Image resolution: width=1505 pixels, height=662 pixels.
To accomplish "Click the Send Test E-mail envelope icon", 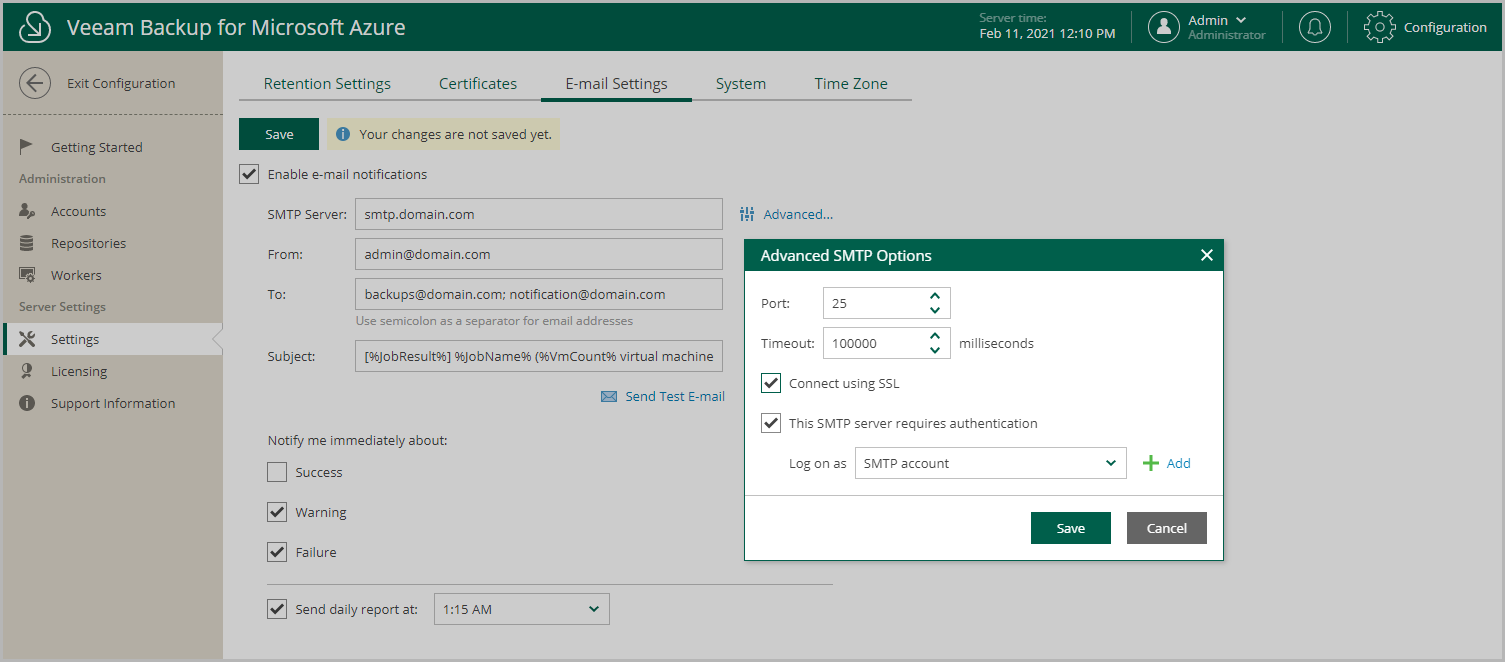I will click(x=609, y=397).
